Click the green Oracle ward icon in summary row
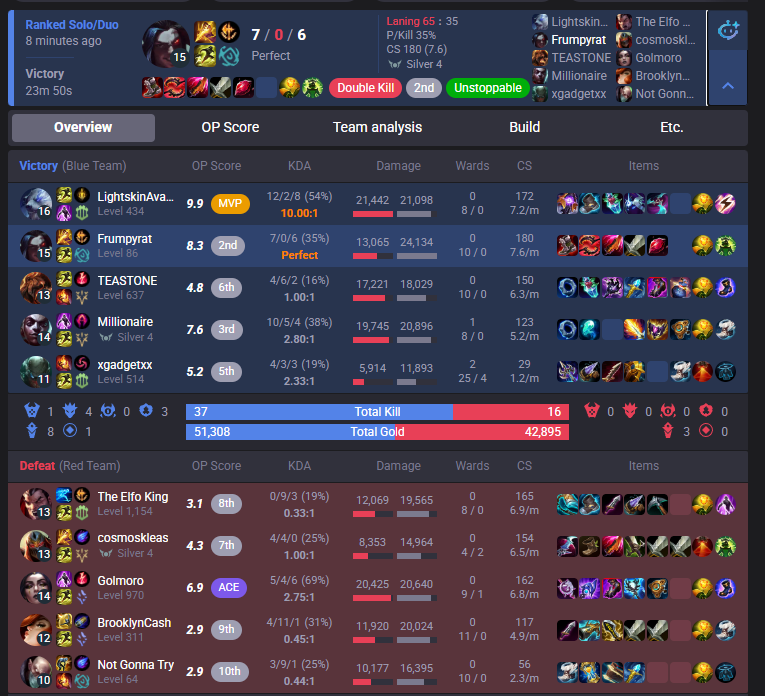The height and width of the screenshot is (696, 765). coord(312,88)
